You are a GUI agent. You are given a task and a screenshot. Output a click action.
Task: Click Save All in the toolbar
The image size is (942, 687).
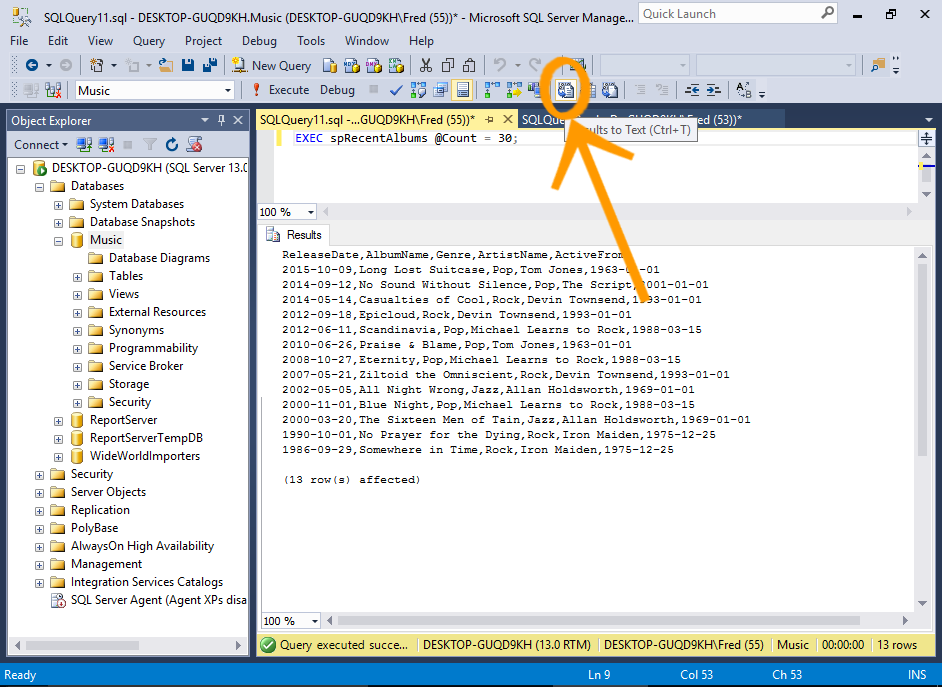[x=210, y=65]
